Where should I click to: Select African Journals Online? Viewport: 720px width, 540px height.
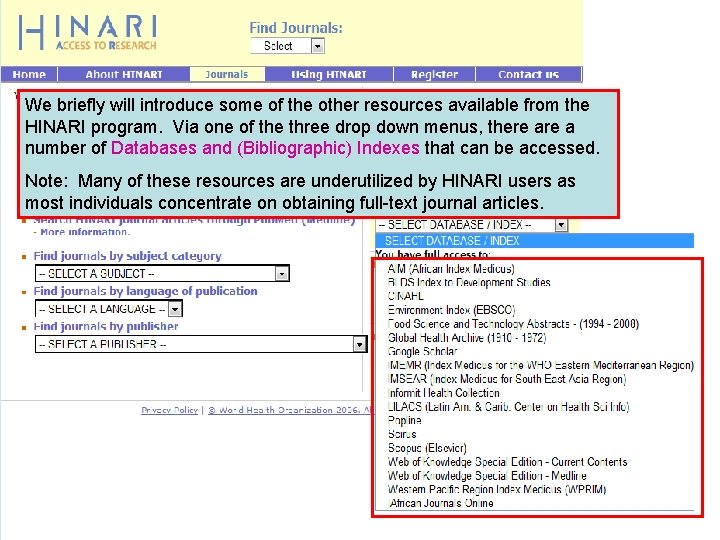pyautogui.click(x=441, y=503)
